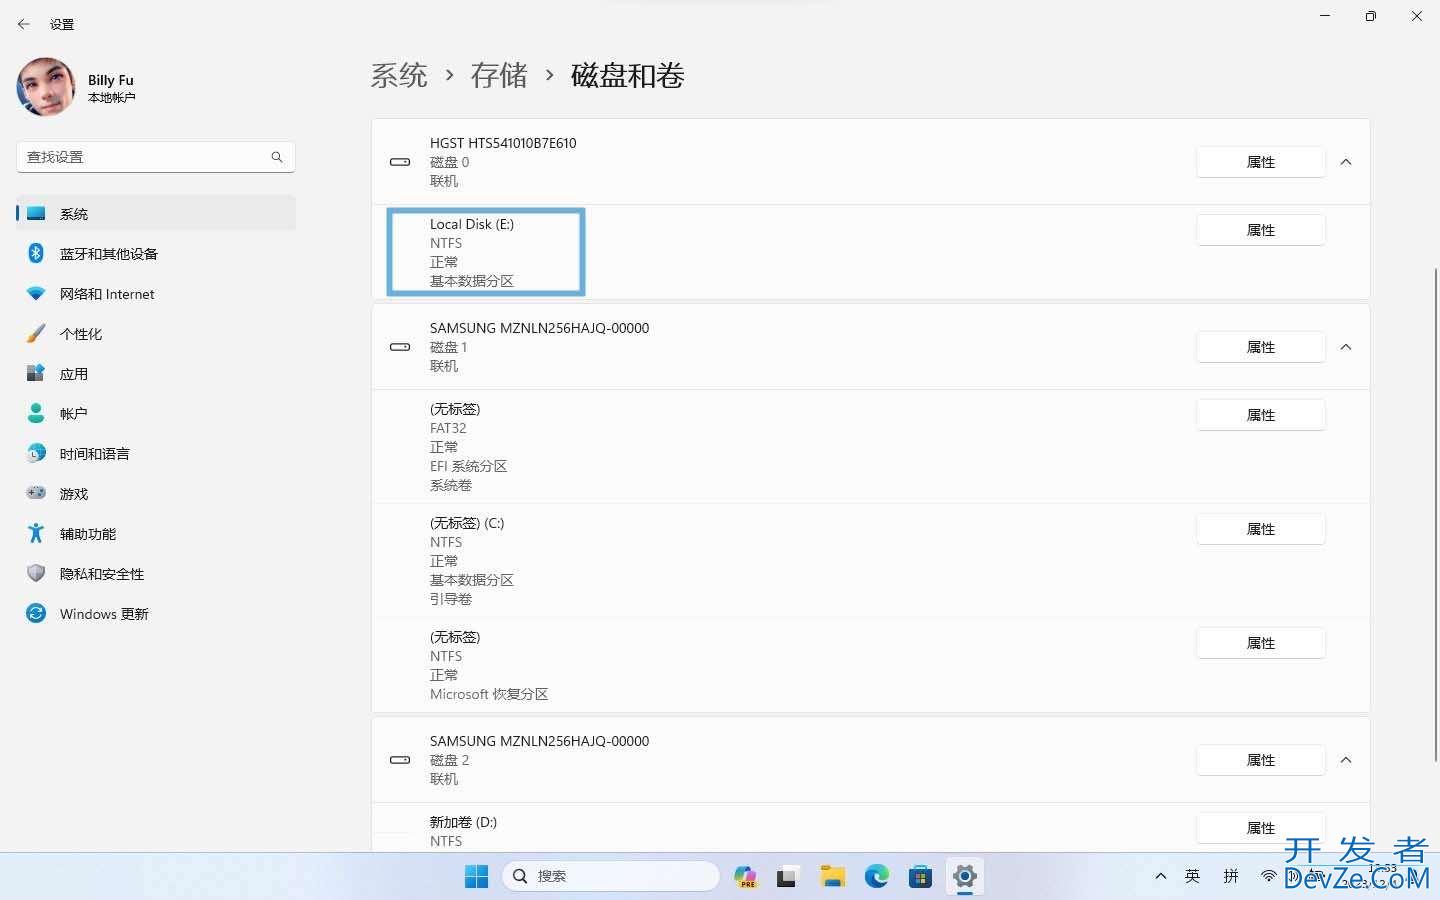Open Task View from the taskbar
This screenshot has height=900, width=1440.
click(x=788, y=877)
